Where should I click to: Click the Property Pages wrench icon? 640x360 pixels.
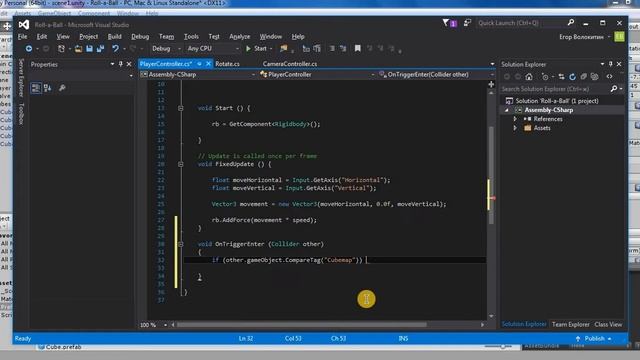point(62,88)
